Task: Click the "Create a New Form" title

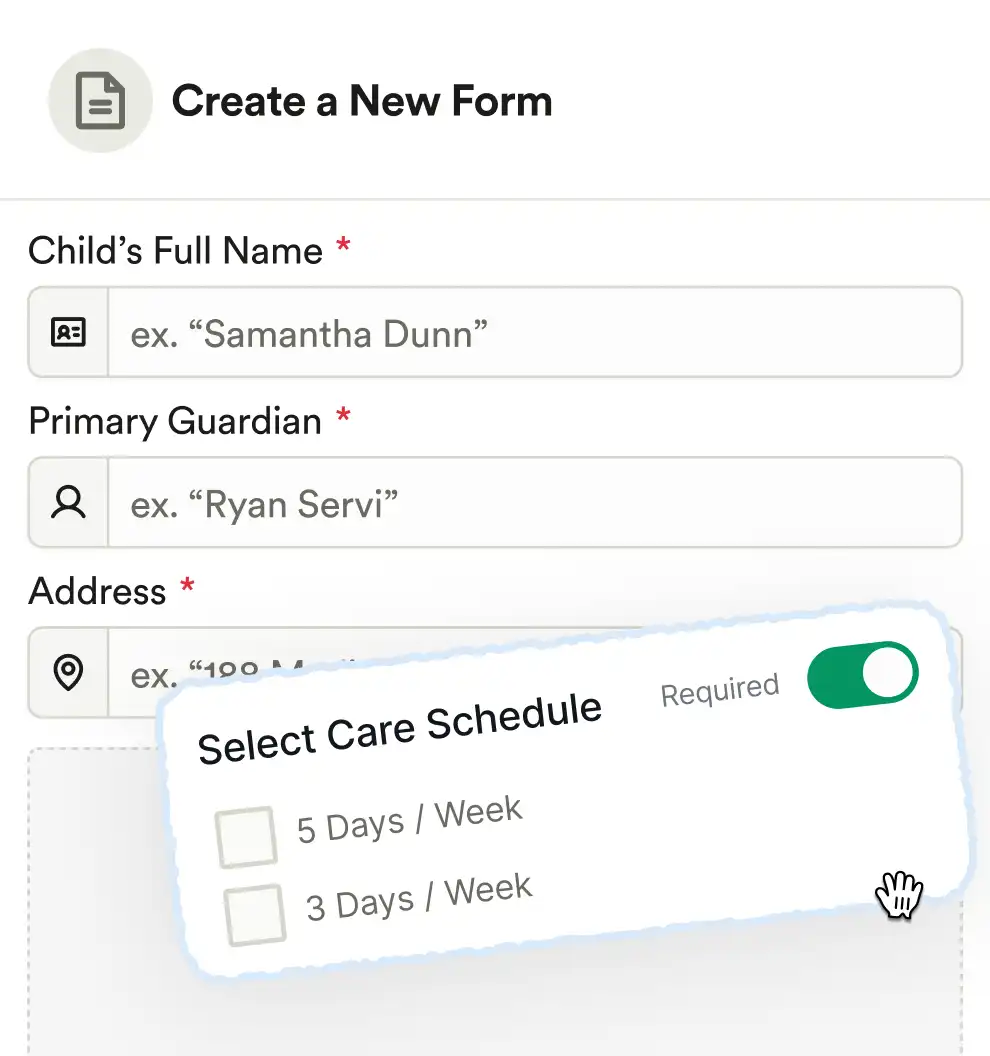Action: click(x=361, y=102)
